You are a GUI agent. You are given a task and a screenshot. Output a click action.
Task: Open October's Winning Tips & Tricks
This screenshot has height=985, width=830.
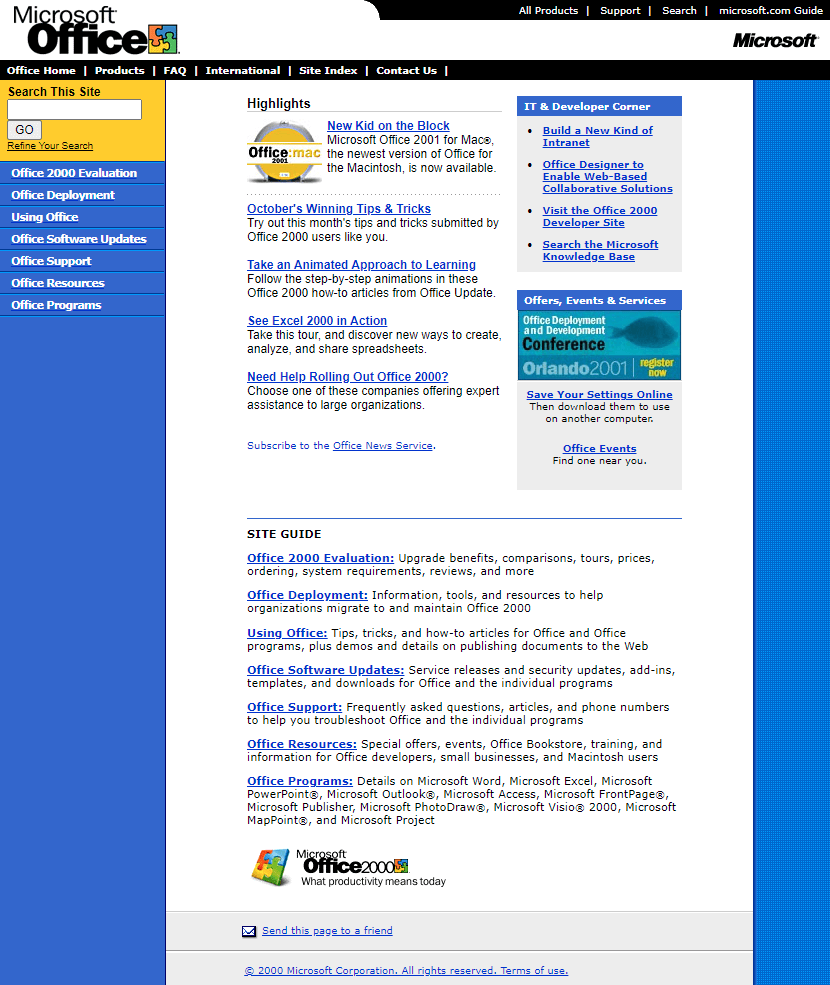point(339,209)
